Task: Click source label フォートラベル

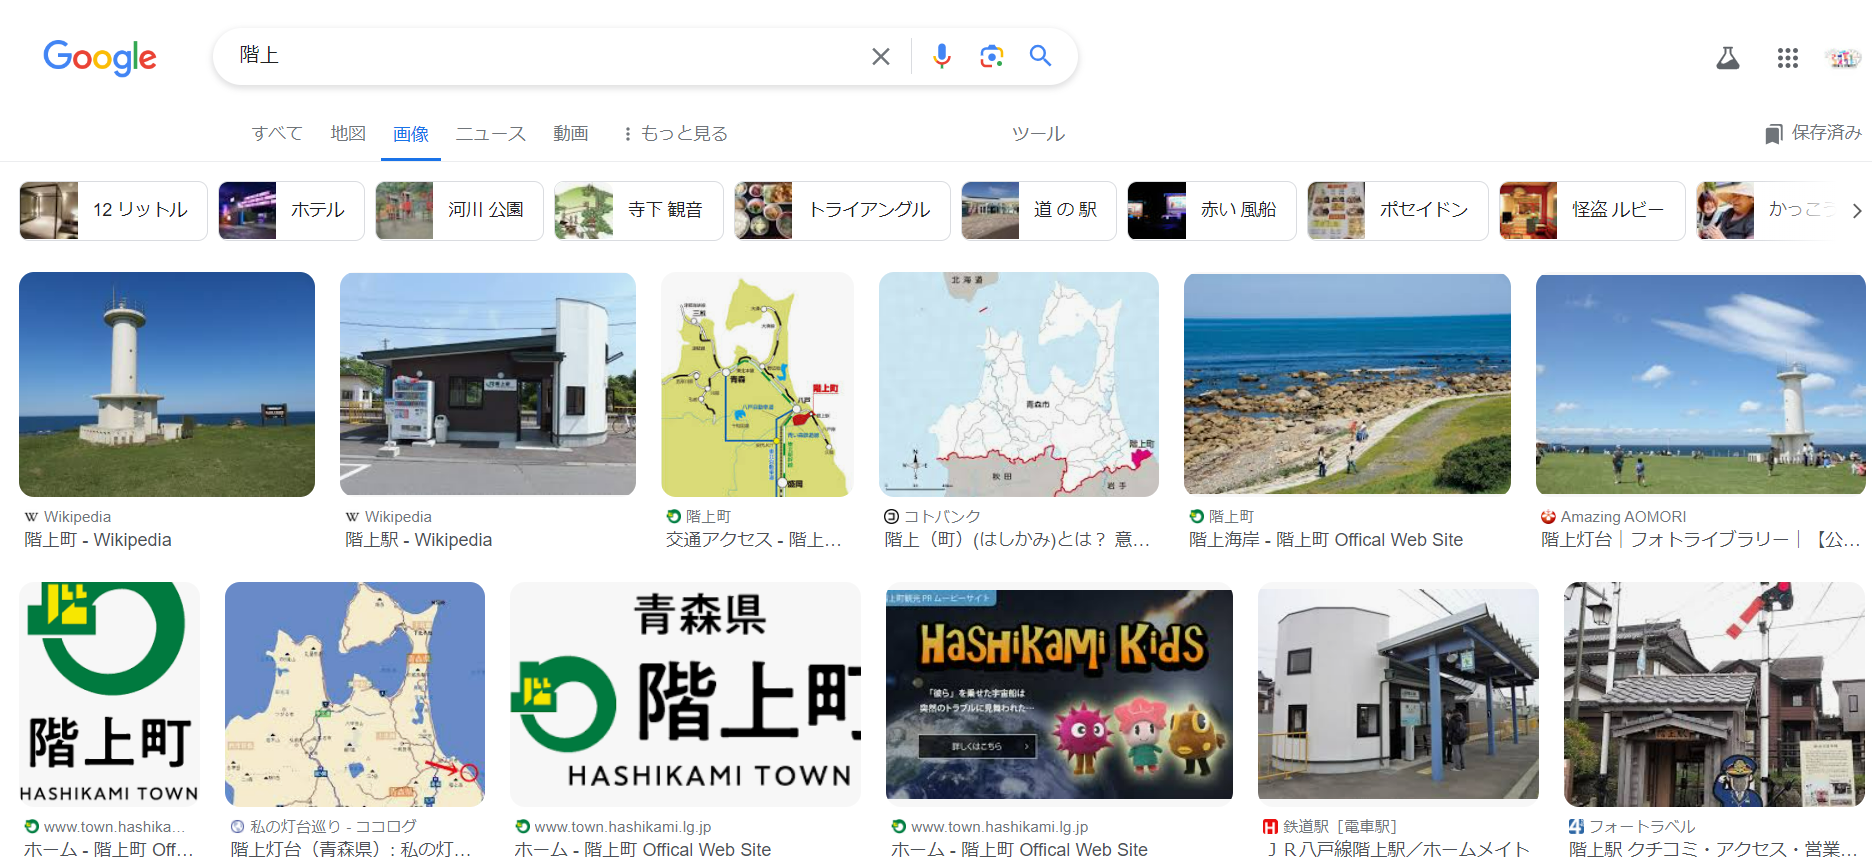Action: [1642, 827]
